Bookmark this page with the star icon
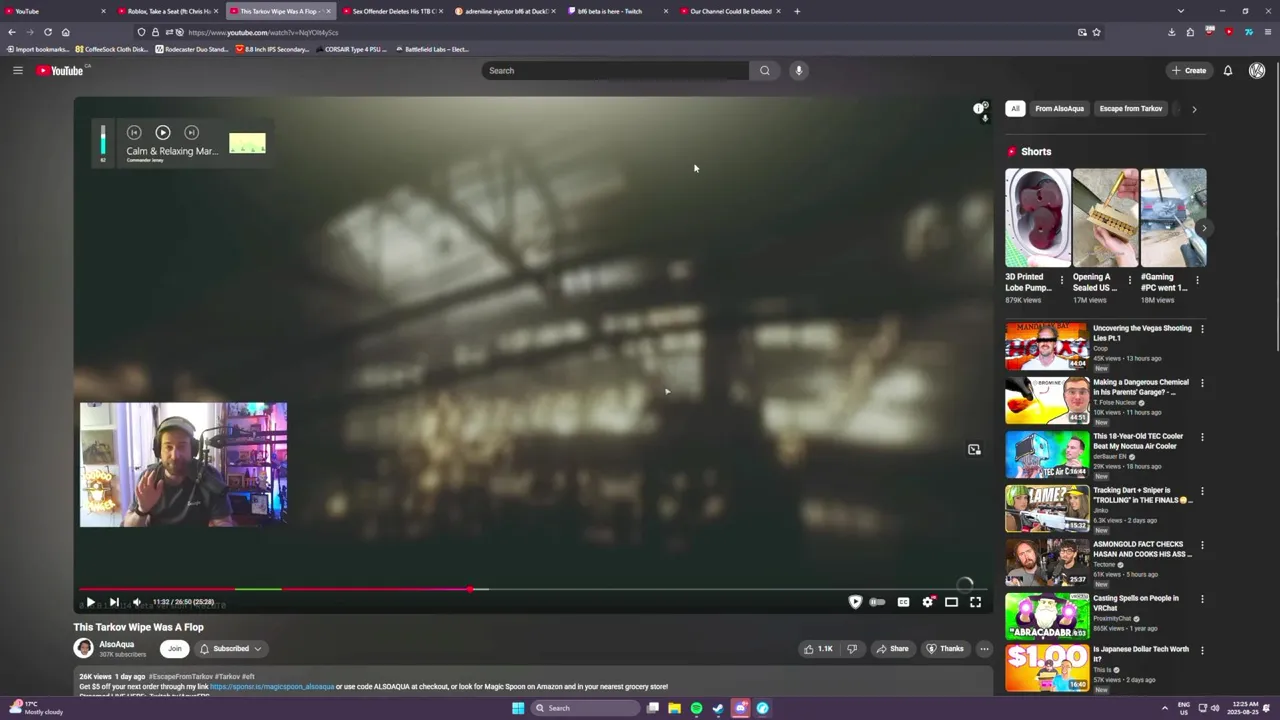This screenshot has height=720, width=1280. click(1097, 32)
